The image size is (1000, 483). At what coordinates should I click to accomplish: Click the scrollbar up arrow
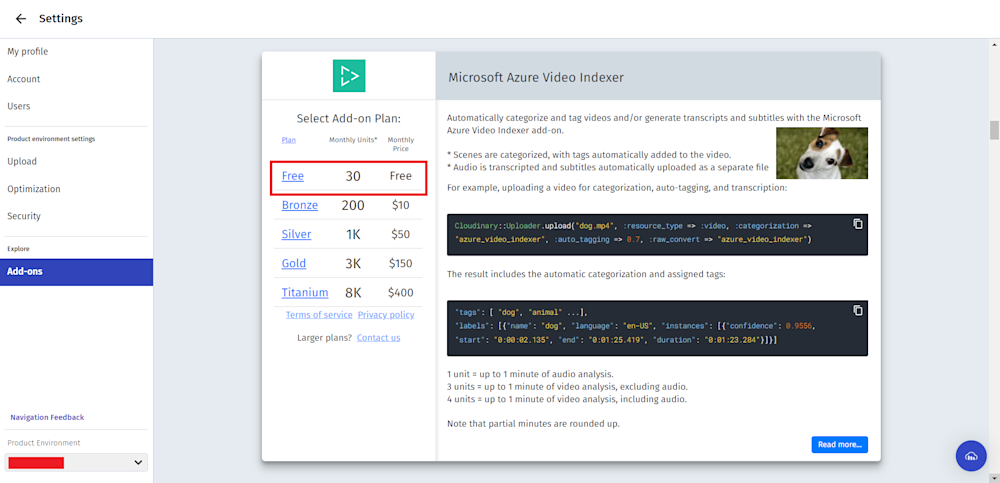pyautogui.click(x=994, y=43)
